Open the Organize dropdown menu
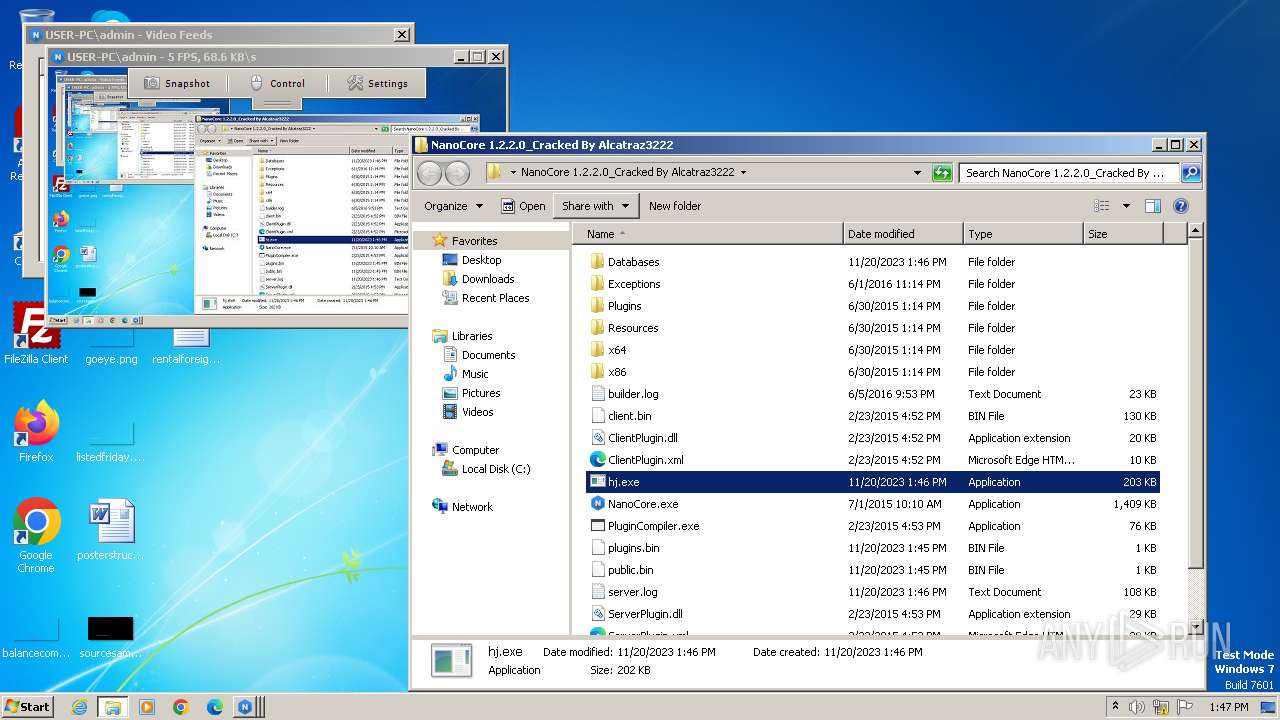 coord(453,206)
